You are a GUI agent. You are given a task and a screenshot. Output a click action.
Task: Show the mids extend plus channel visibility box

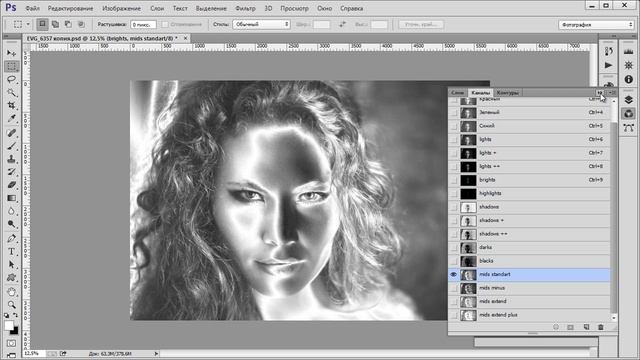pos(453,315)
